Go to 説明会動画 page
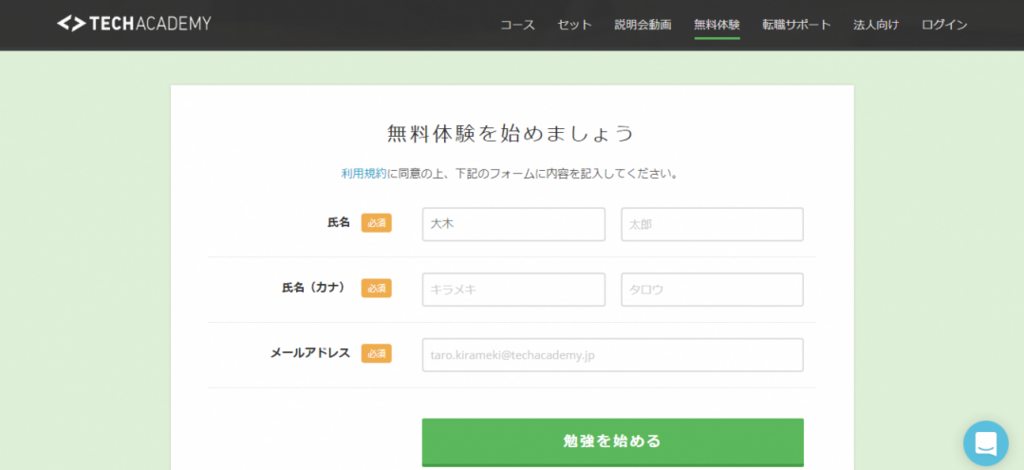 (x=643, y=25)
